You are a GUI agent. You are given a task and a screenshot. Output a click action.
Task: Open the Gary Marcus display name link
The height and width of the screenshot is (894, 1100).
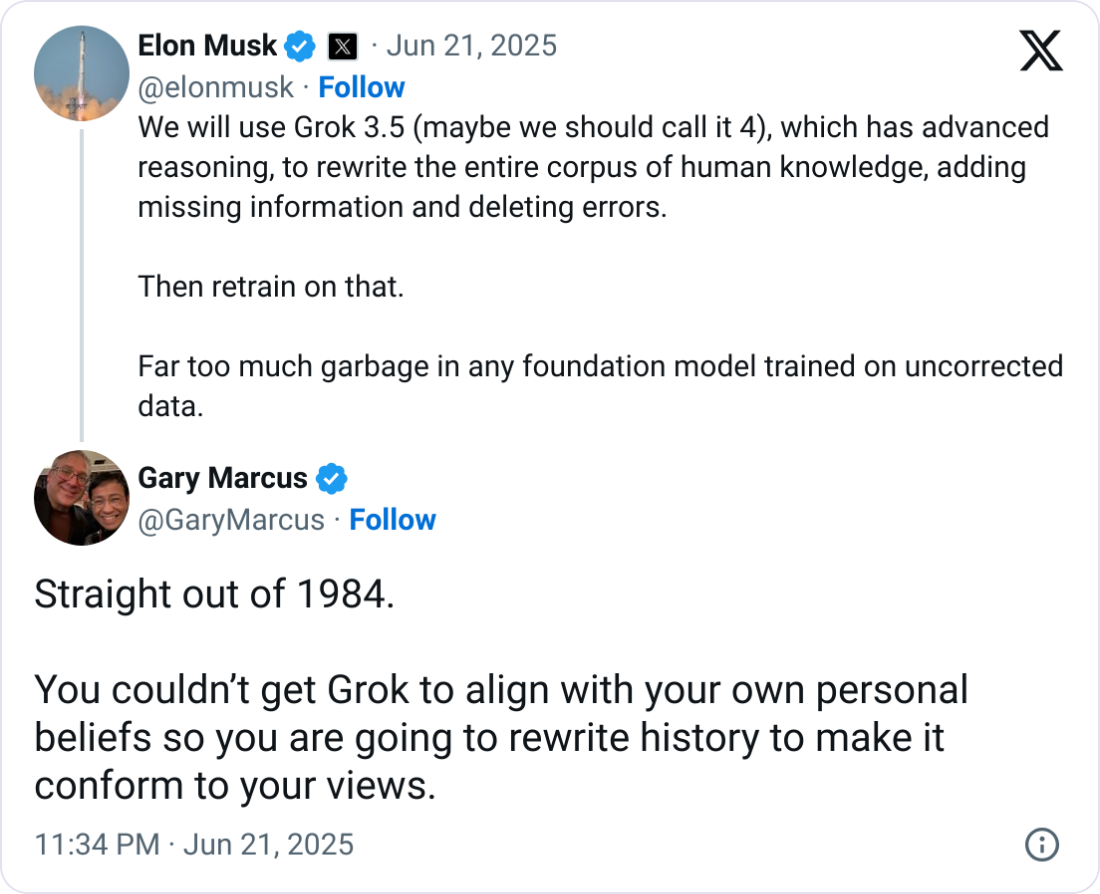click(x=222, y=479)
